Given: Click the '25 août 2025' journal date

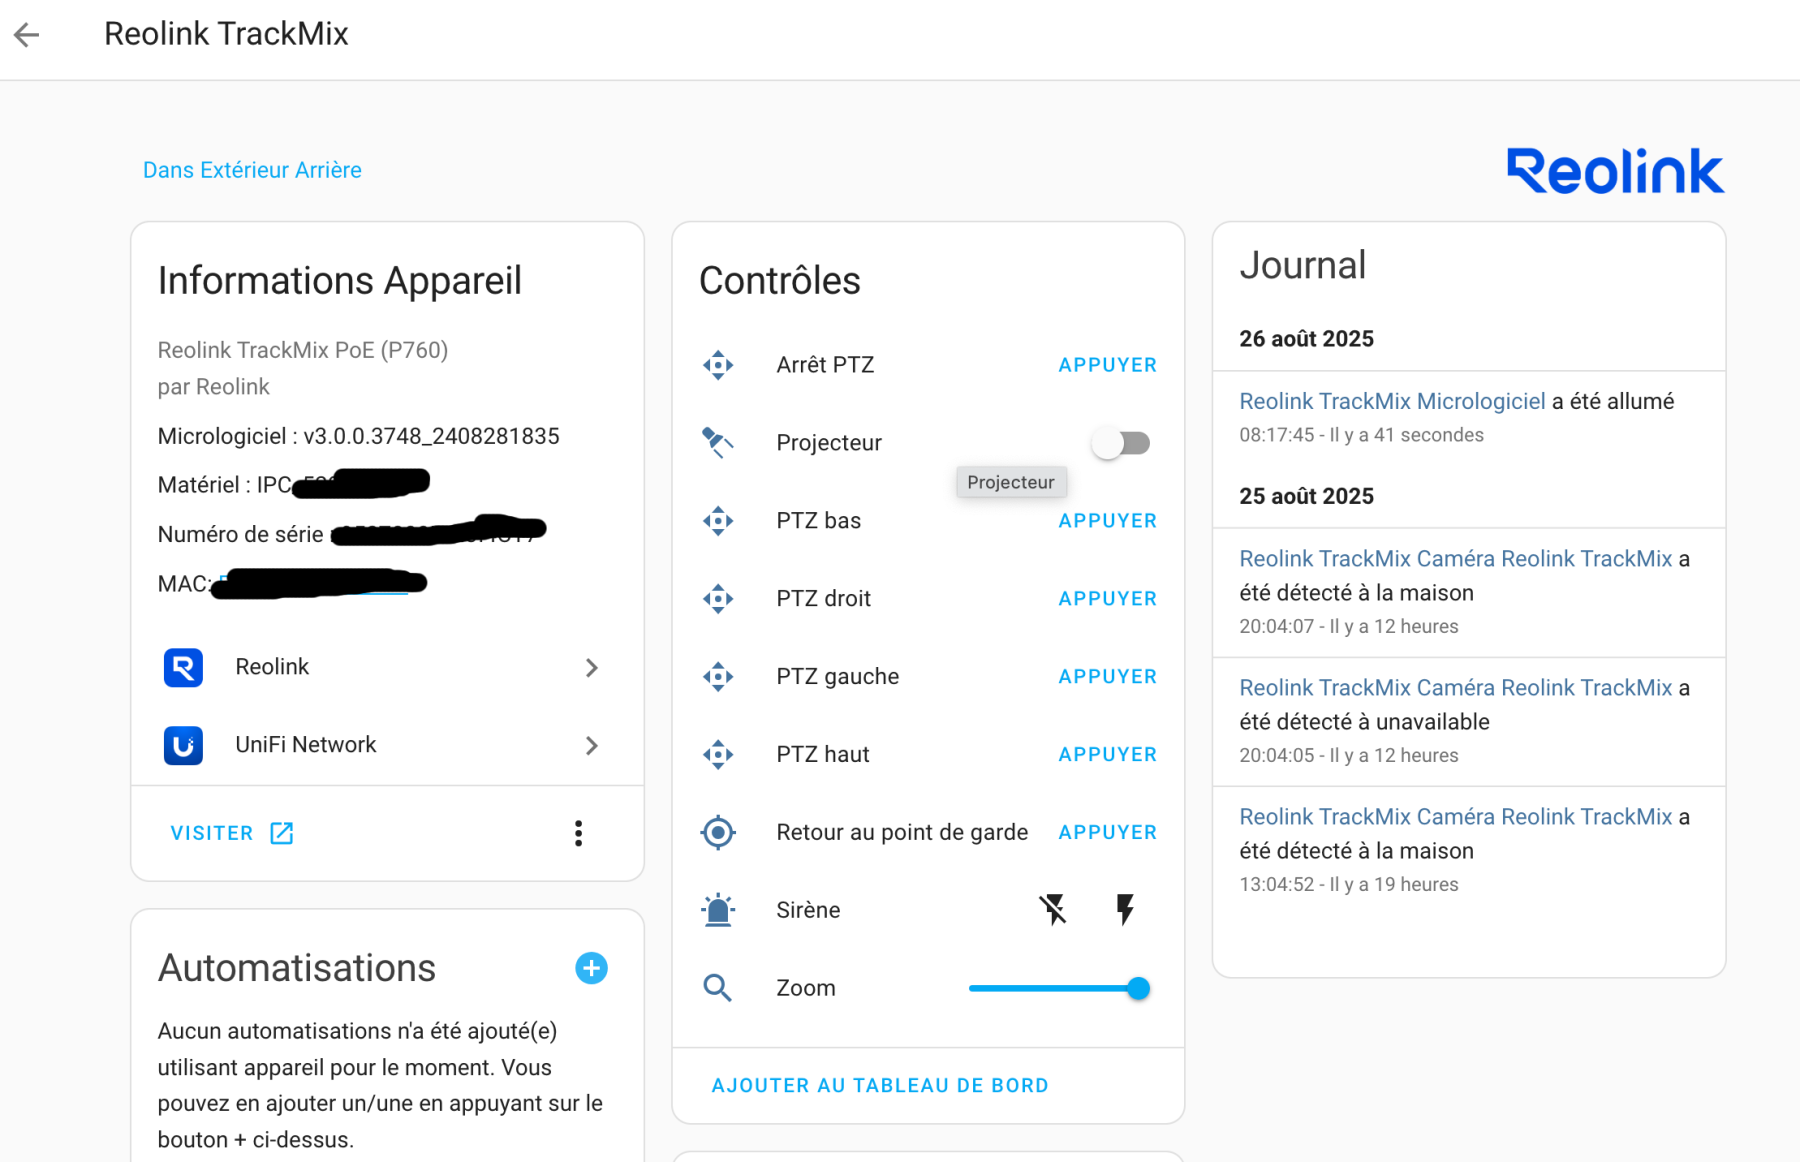Looking at the screenshot, I should [x=1306, y=496].
